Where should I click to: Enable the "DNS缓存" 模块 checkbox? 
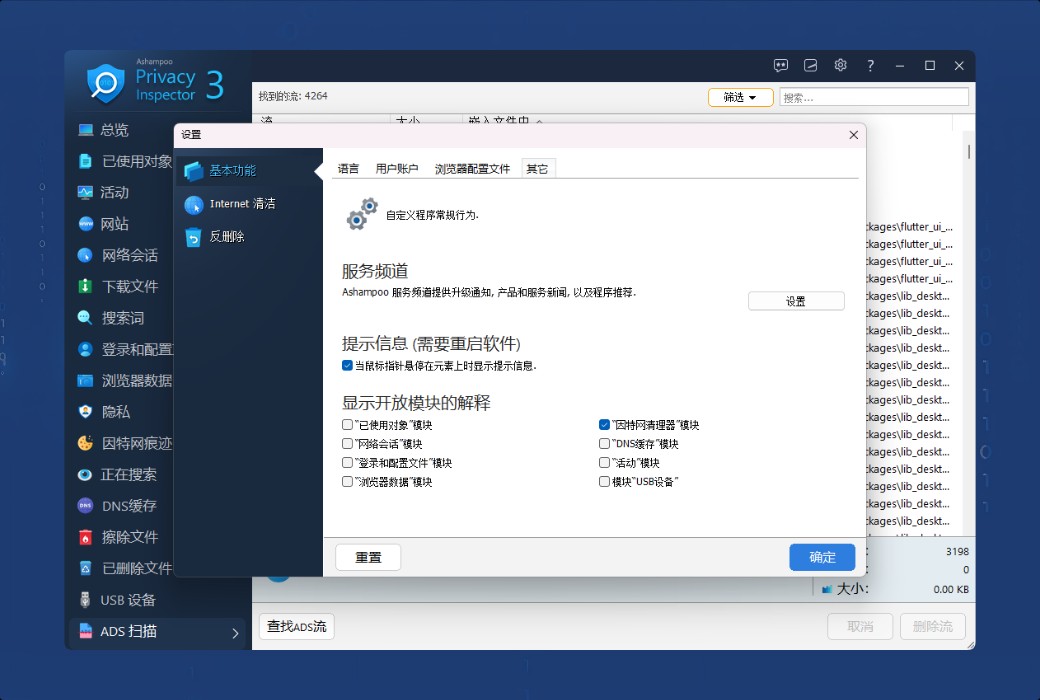[604, 444]
